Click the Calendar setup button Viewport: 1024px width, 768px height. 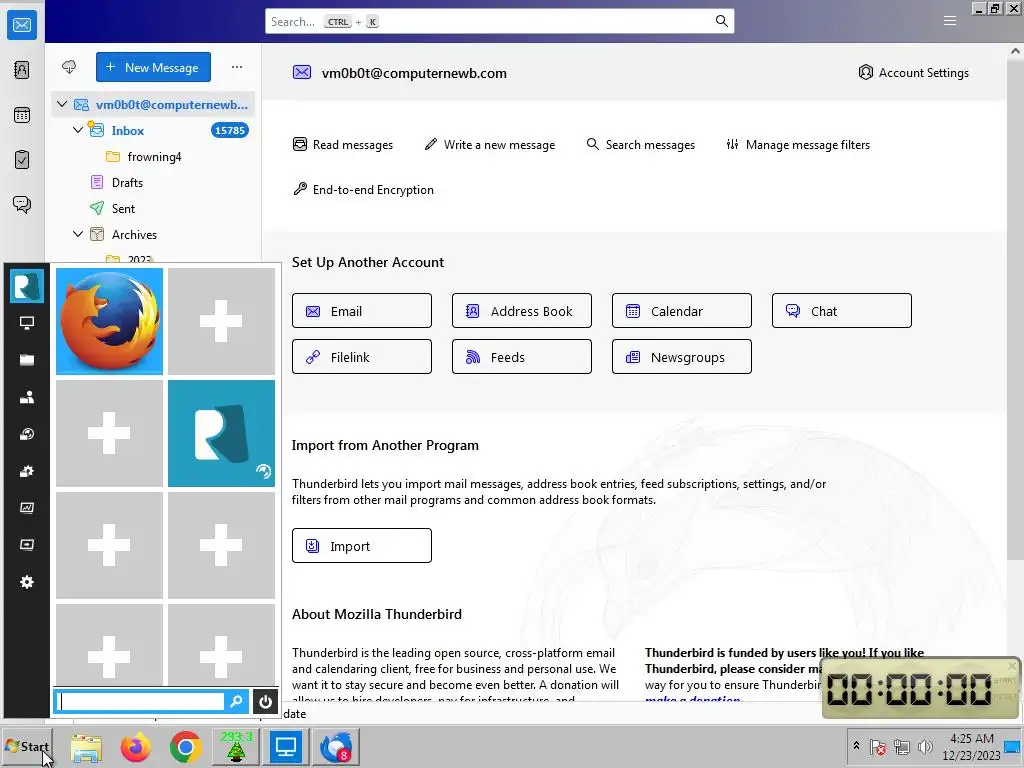682,310
